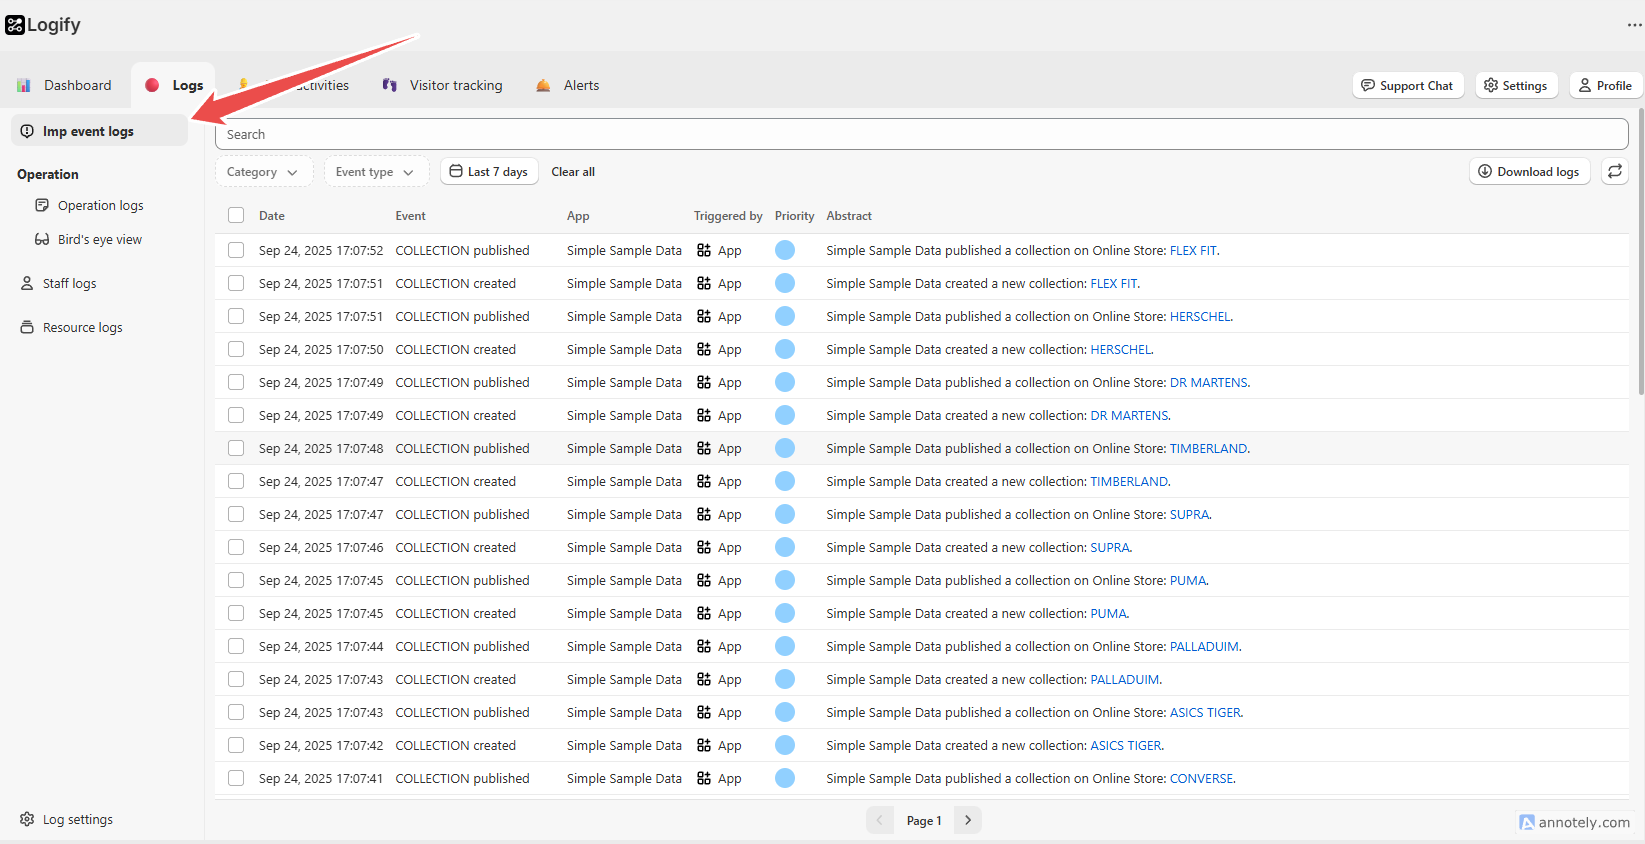Click App icon in SUPRA created row

704,547
